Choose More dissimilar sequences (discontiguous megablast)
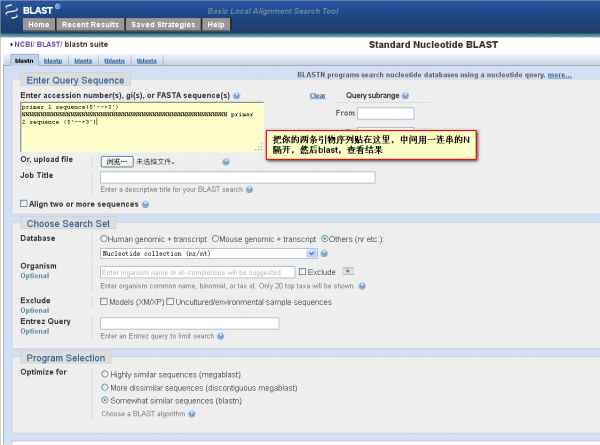This screenshot has height=445, width=600. click(105, 387)
